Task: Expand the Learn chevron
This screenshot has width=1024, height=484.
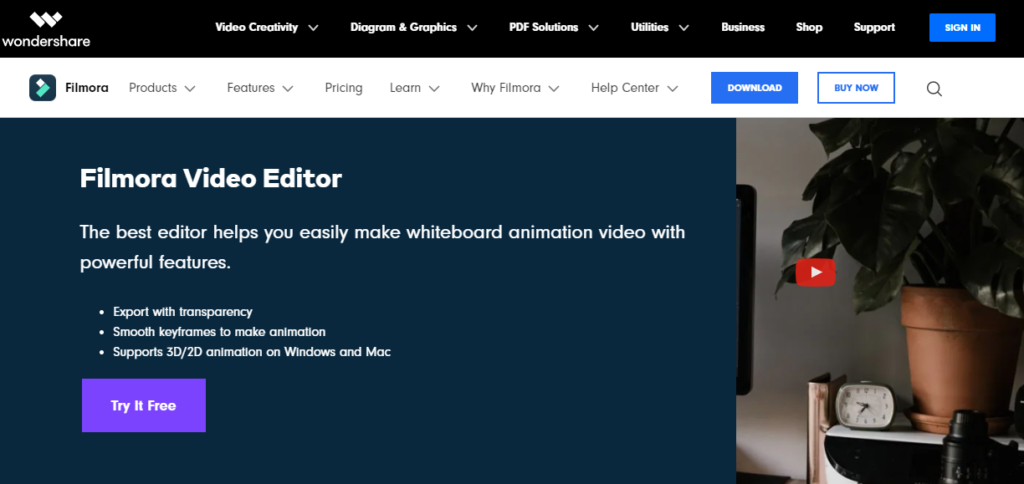Action: [x=434, y=89]
